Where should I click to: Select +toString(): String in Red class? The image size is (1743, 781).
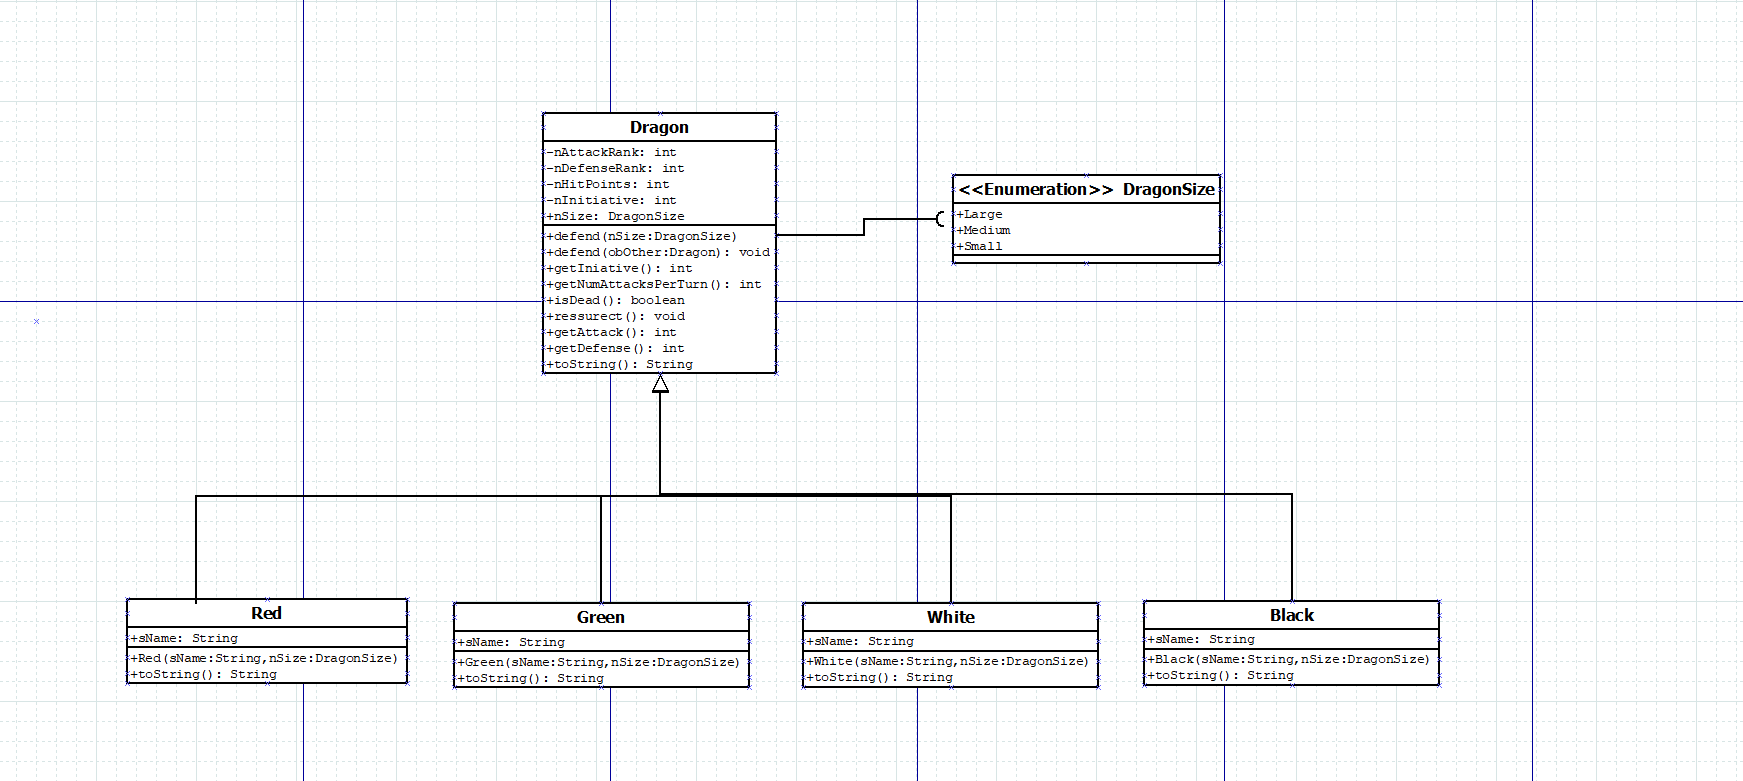tap(204, 674)
